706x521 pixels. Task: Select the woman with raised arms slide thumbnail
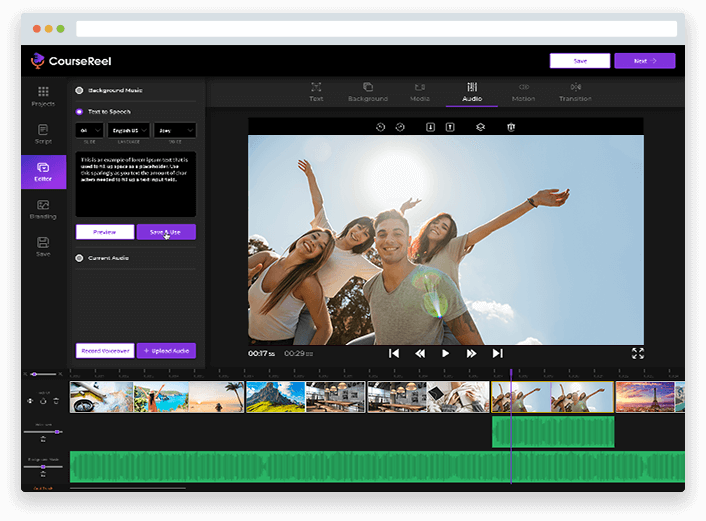(x=161, y=397)
